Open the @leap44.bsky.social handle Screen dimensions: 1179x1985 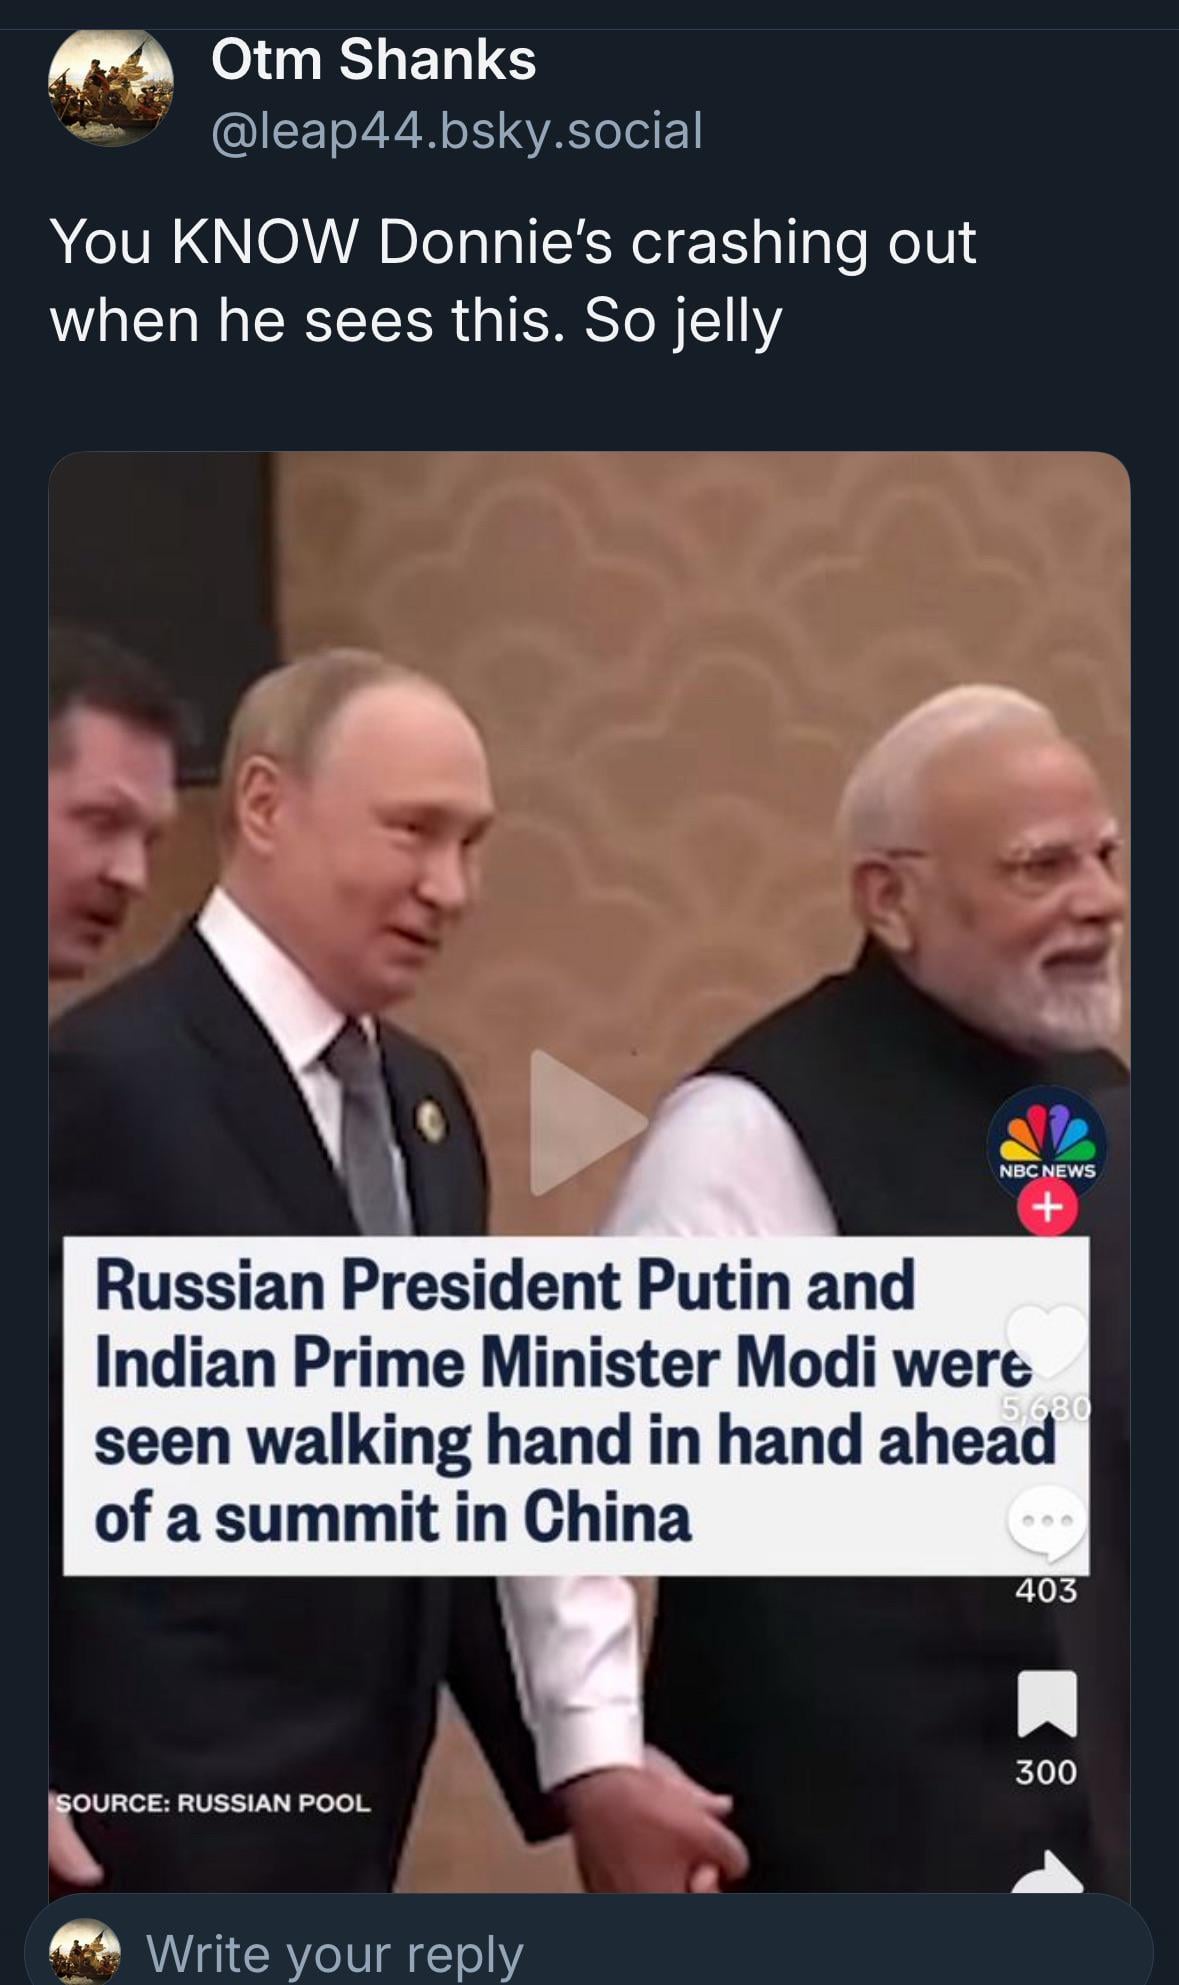(x=457, y=131)
